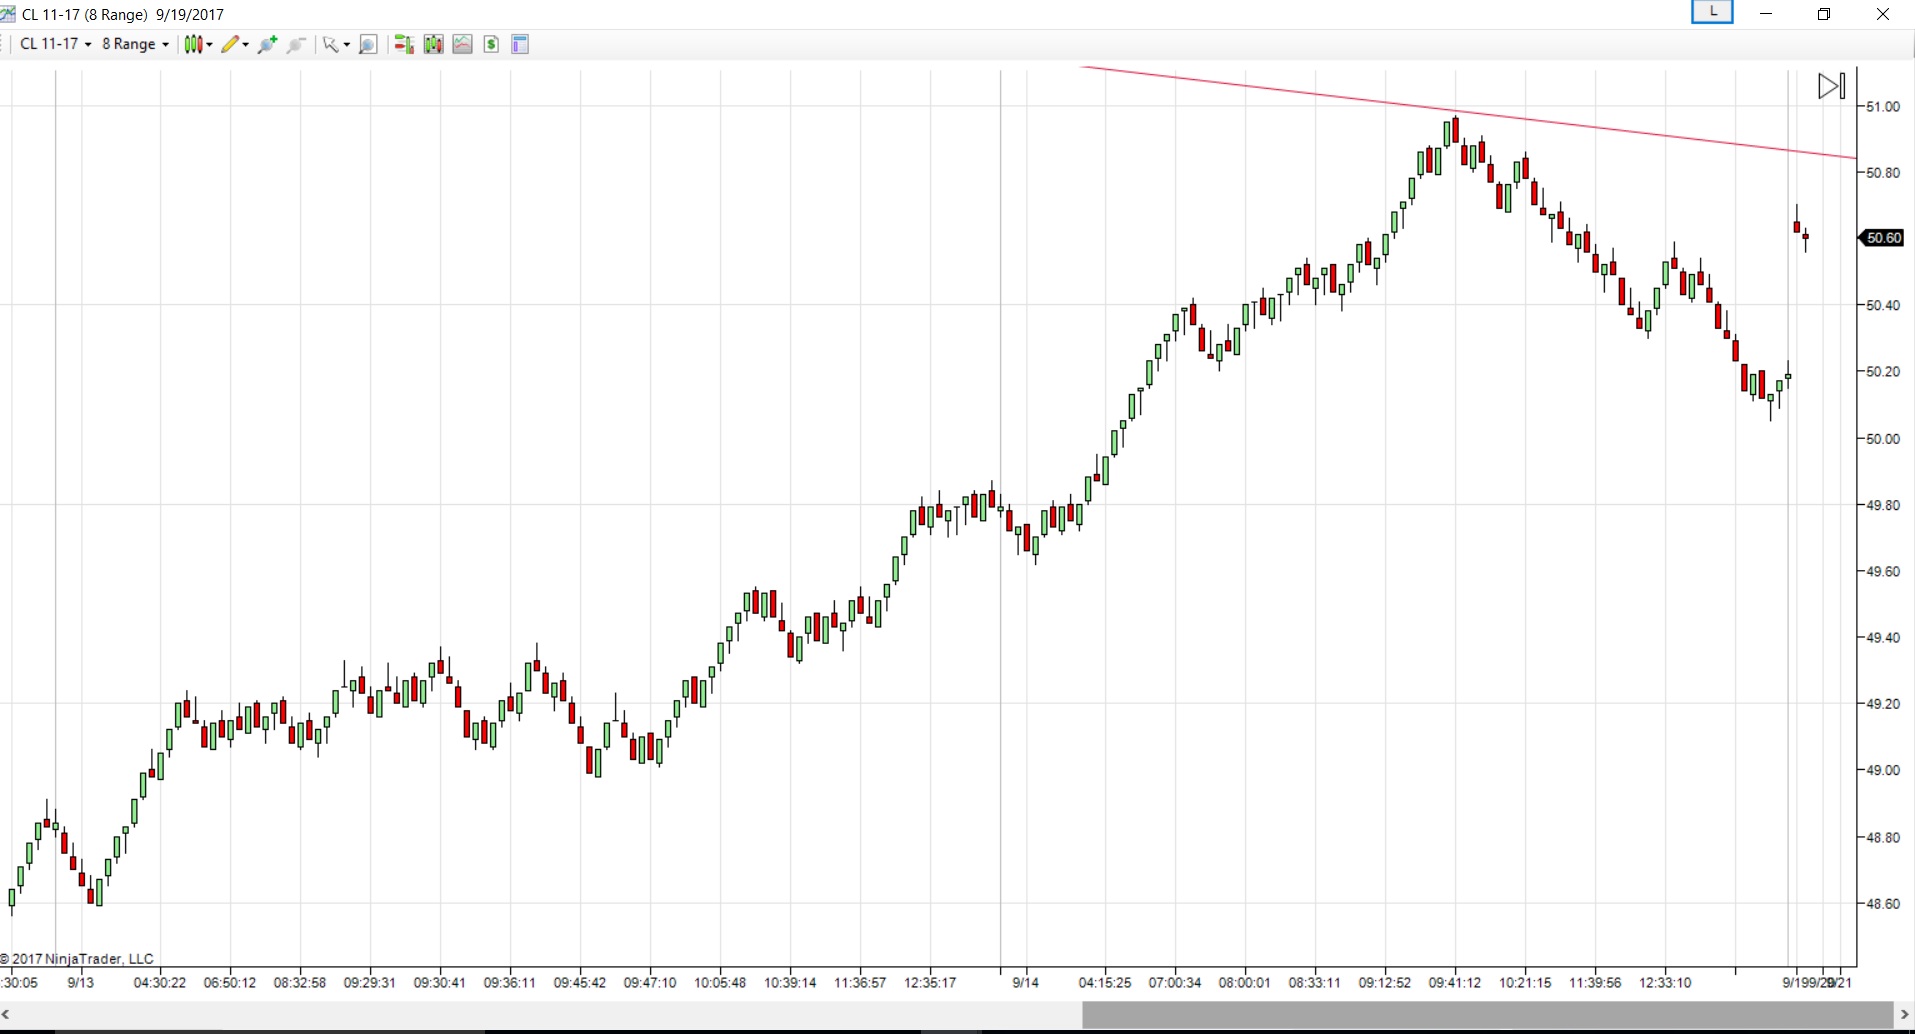Click the NinjaTrader chart window icon

pos(8,14)
